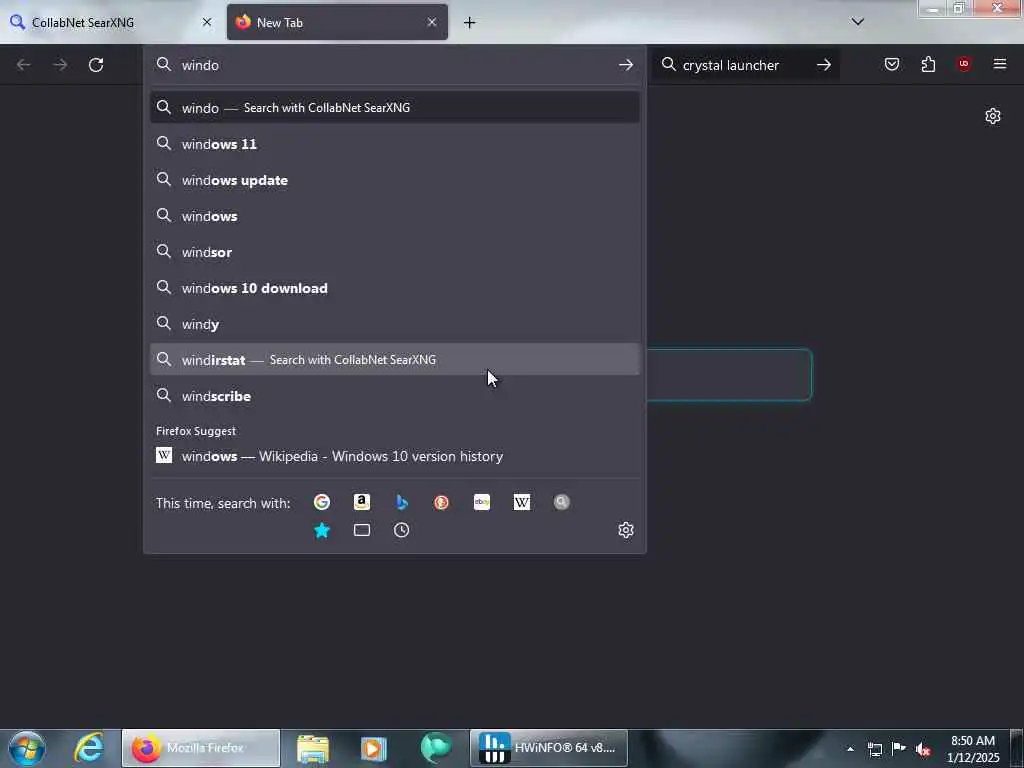The height and width of the screenshot is (768, 1024).
Task: Go forward one page
Action: (60, 65)
